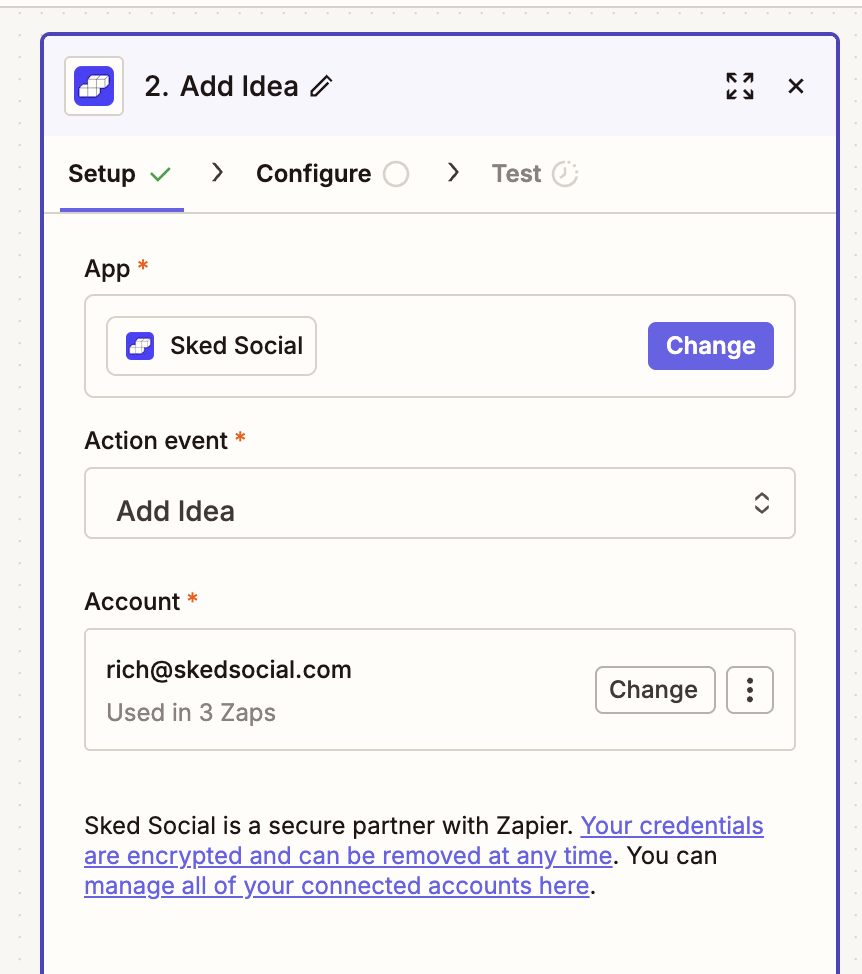
Task: Follow the manage connected accounts link
Action: point(336,886)
